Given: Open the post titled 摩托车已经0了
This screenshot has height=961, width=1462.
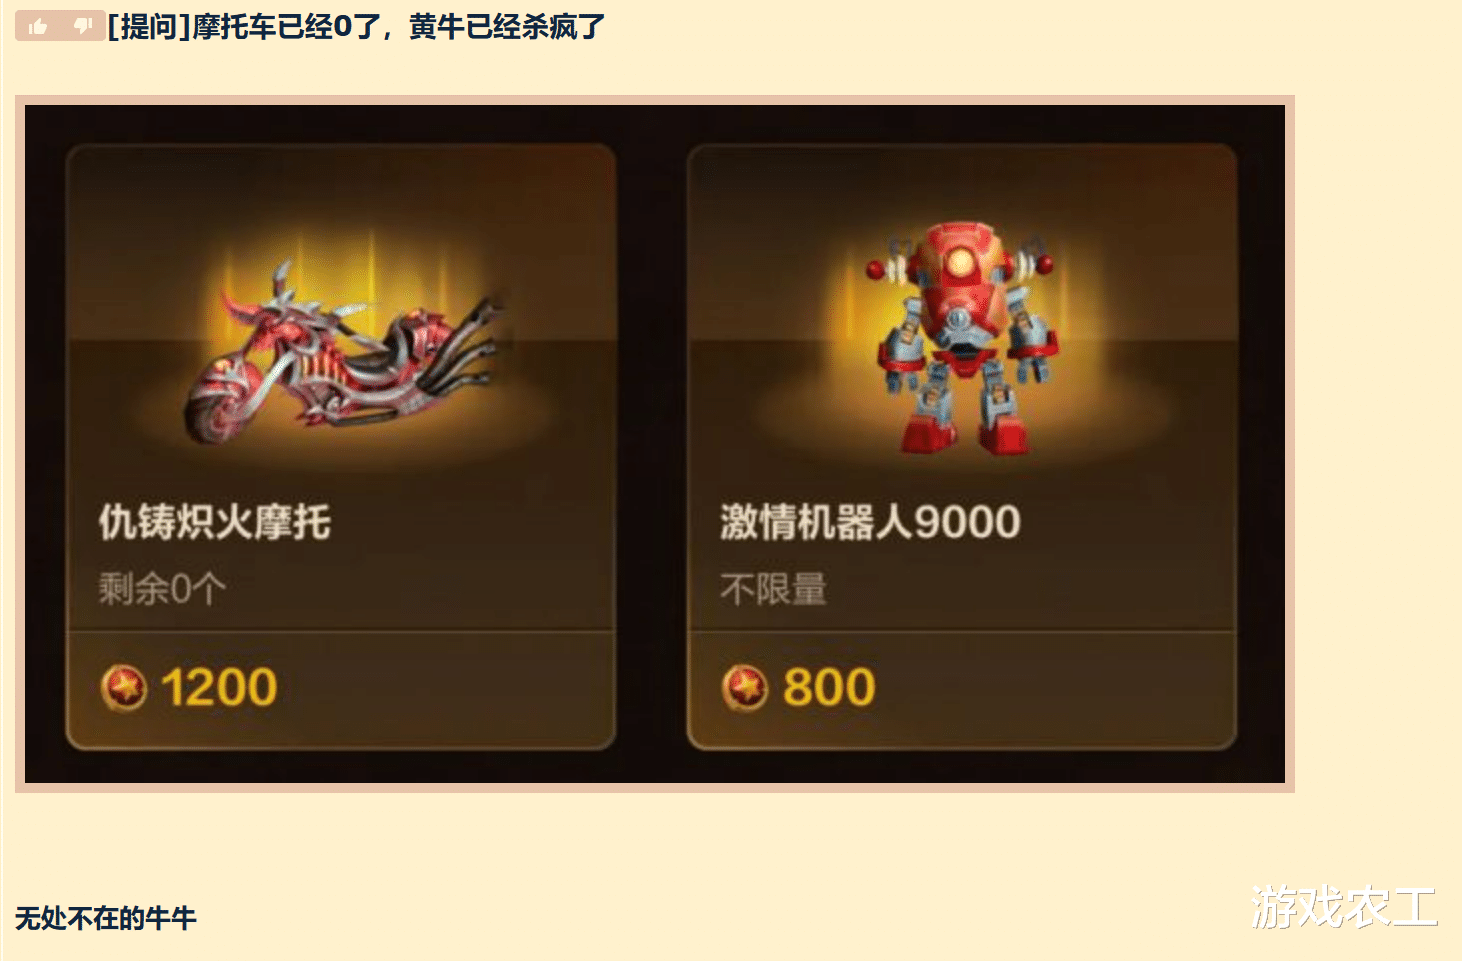Looking at the screenshot, I should click(355, 27).
